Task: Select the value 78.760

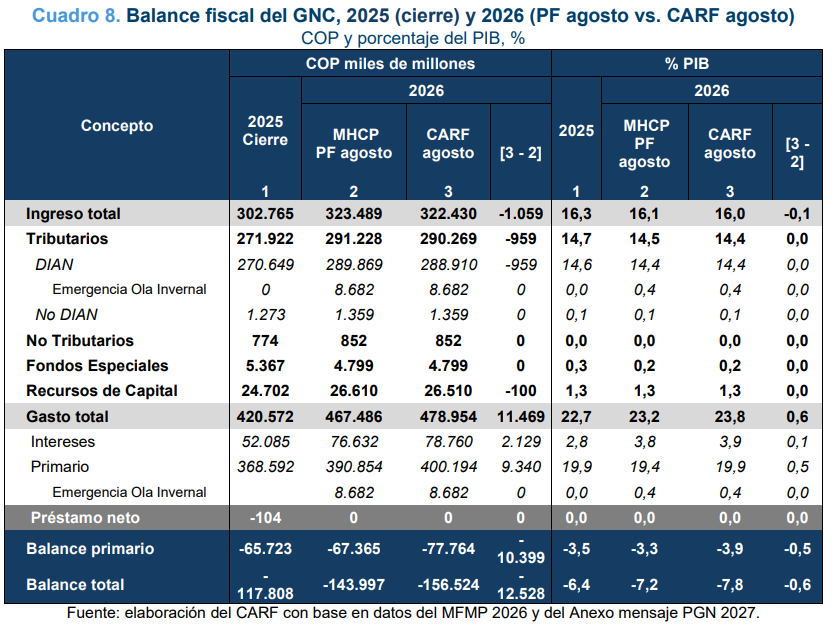Action: (x=448, y=442)
